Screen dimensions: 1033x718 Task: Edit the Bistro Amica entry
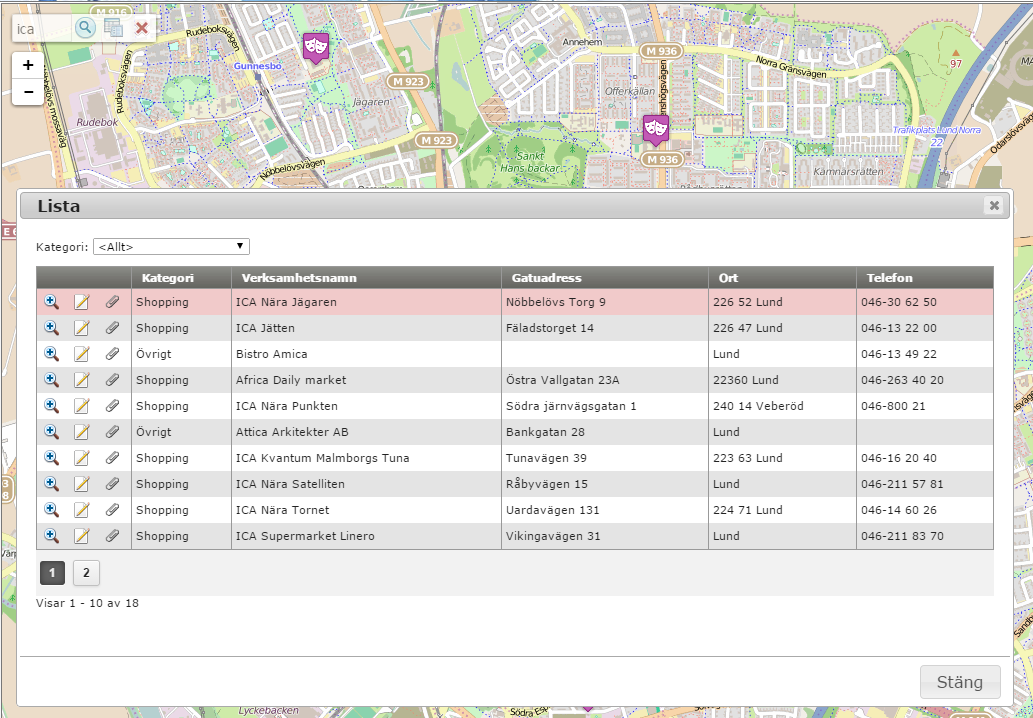pos(82,354)
